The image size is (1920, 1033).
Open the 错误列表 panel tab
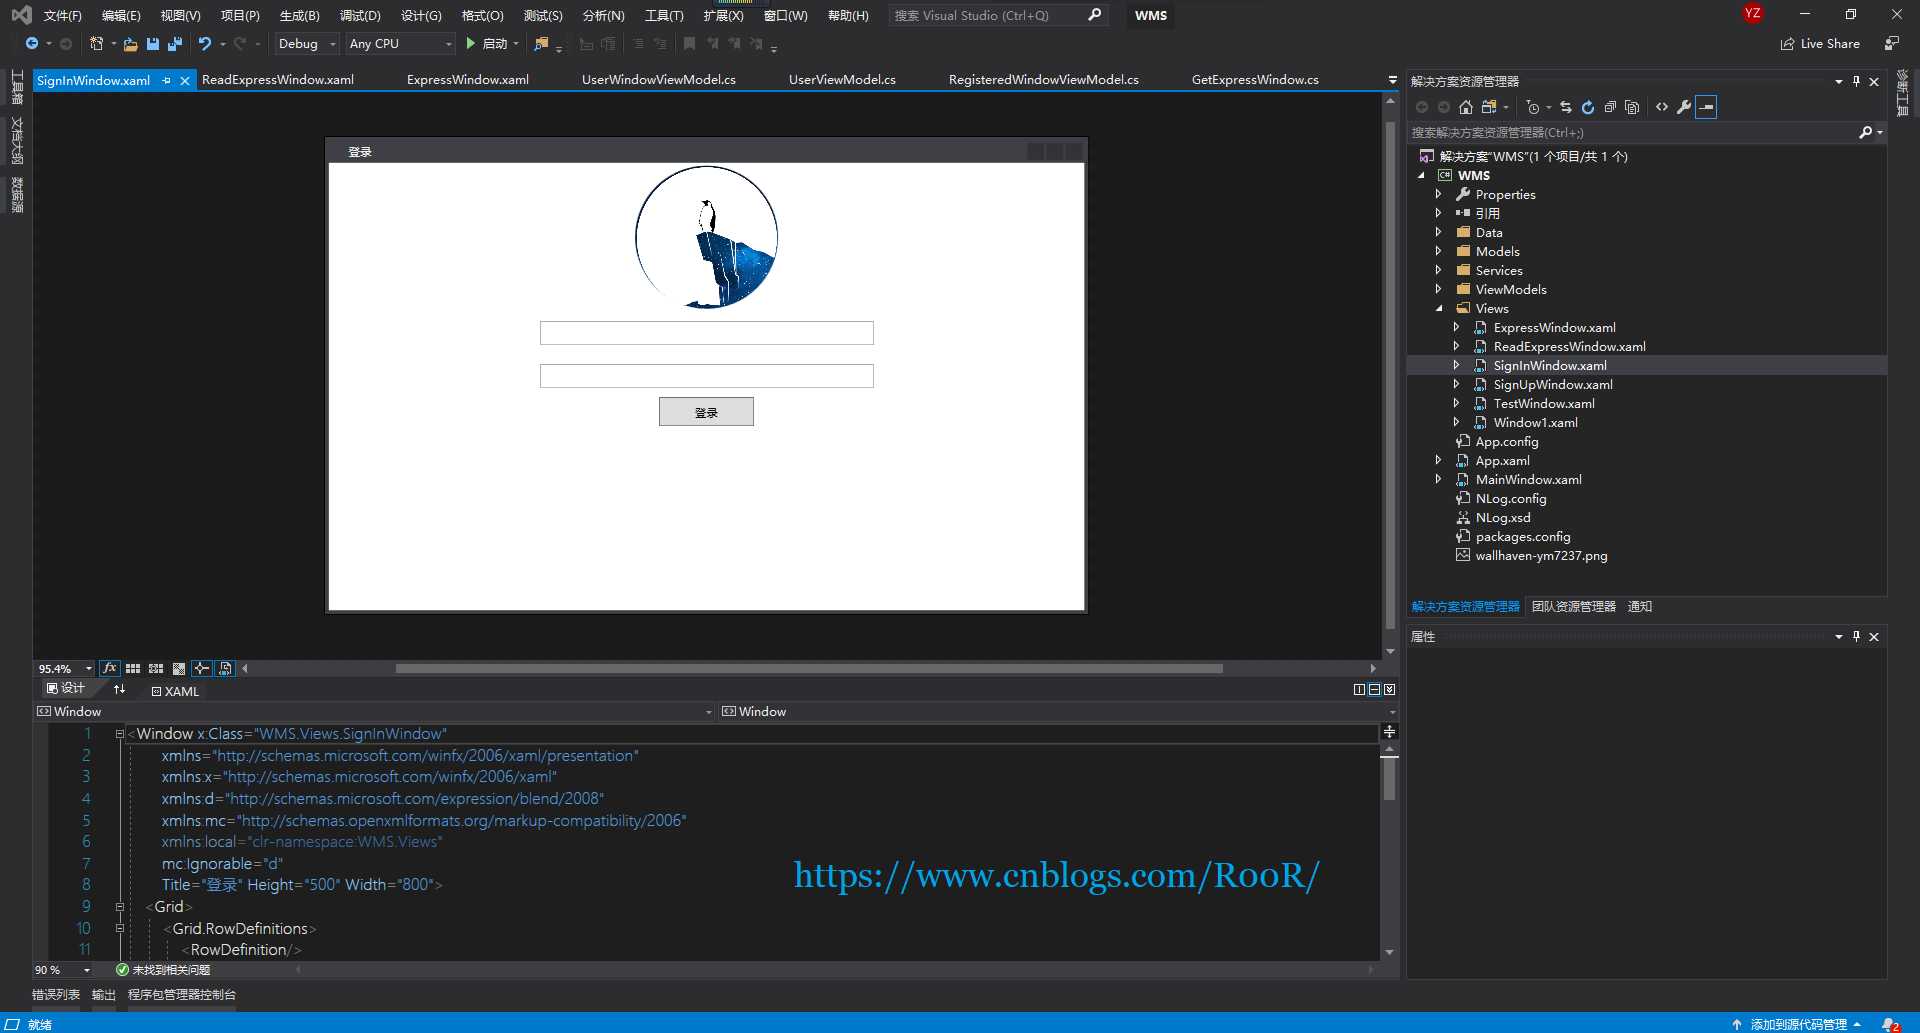tap(56, 995)
